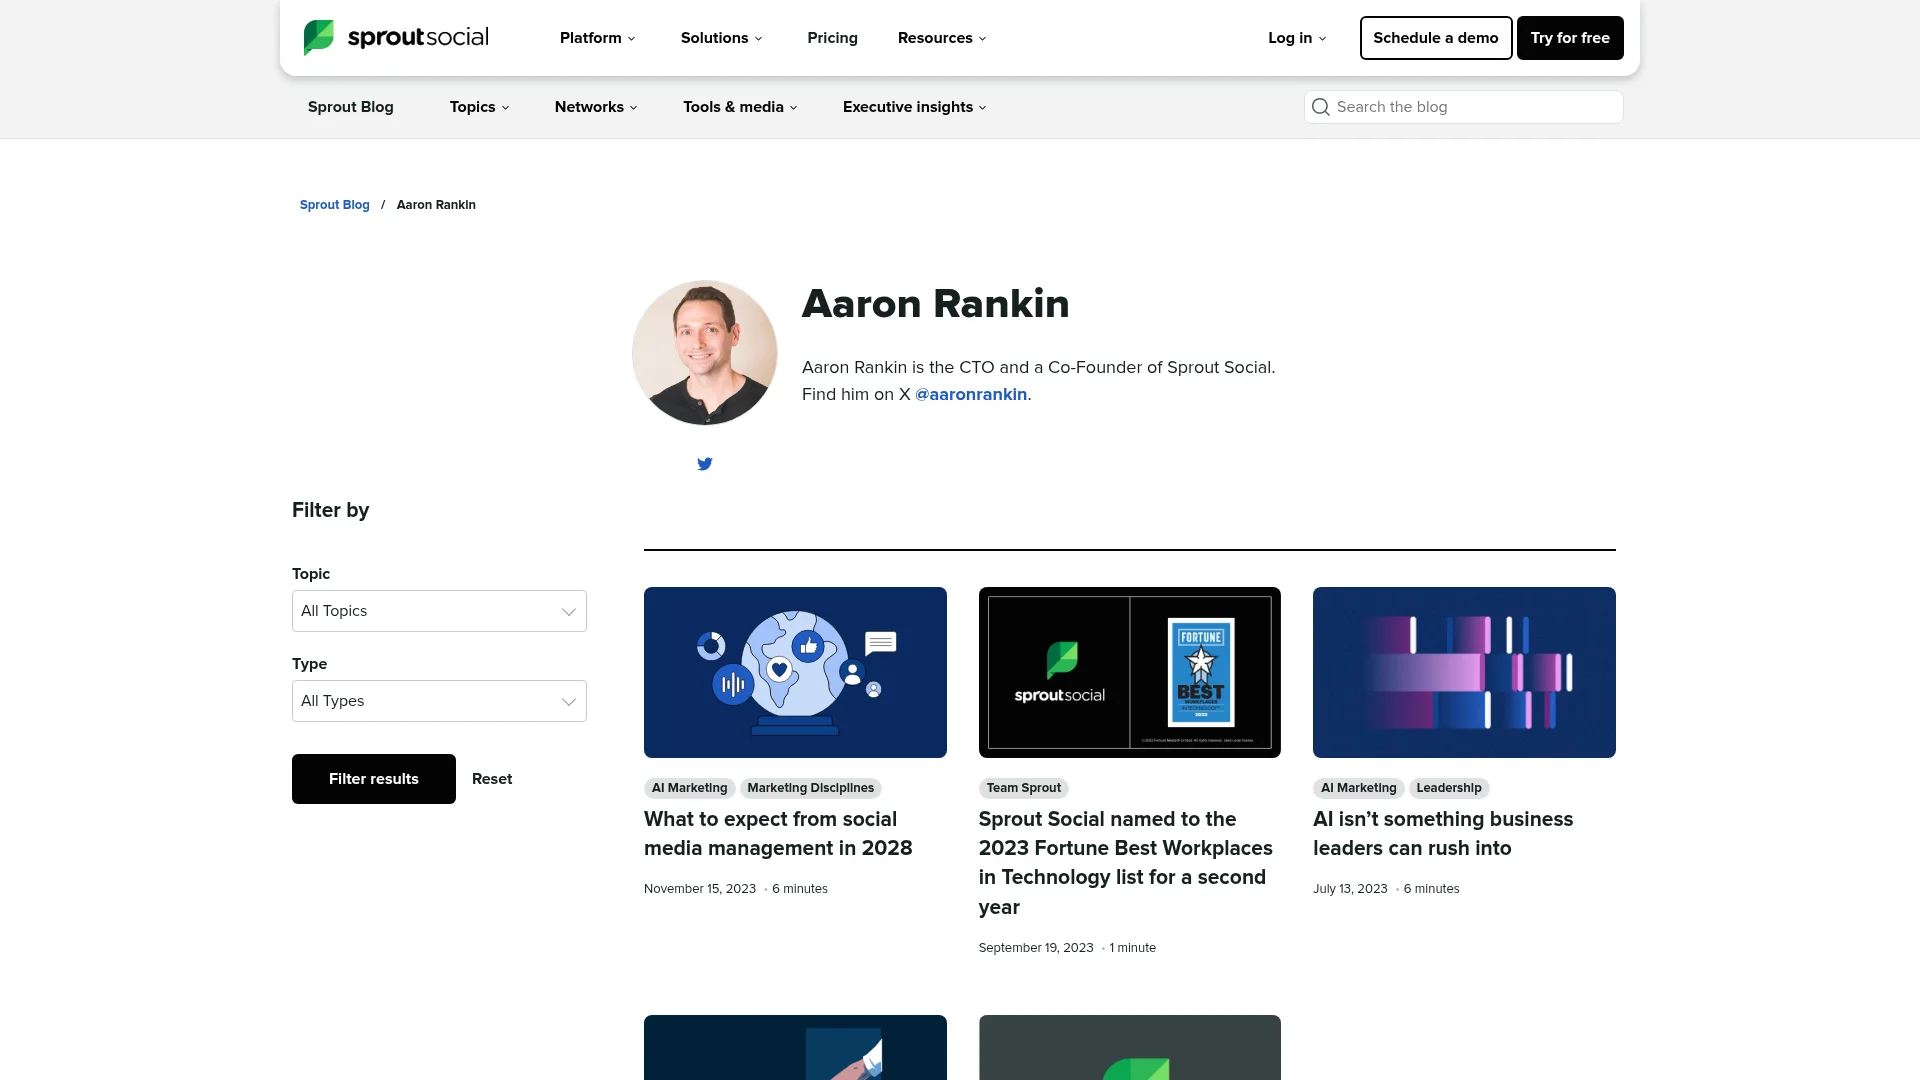Open 'AI isn't something business leaders' article
The image size is (1920, 1080).
pos(1443,833)
